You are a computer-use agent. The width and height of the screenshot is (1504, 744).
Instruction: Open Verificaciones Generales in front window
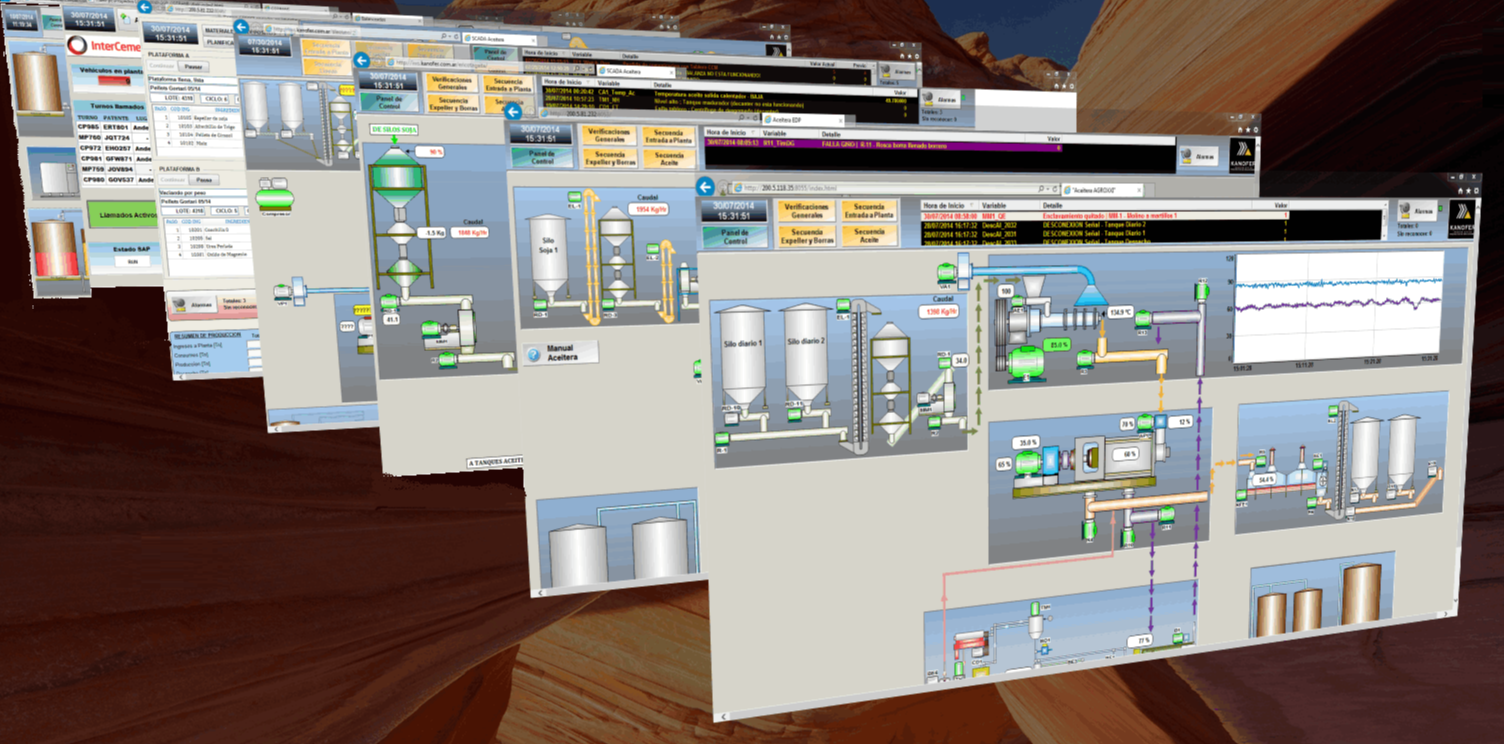pyautogui.click(x=806, y=211)
